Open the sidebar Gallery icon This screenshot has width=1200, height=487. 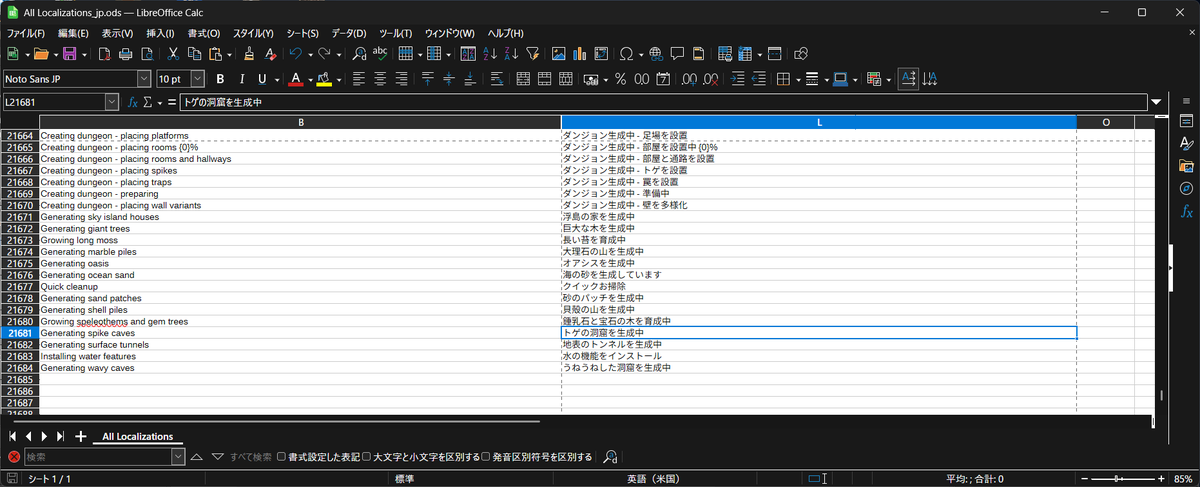point(1187,166)
